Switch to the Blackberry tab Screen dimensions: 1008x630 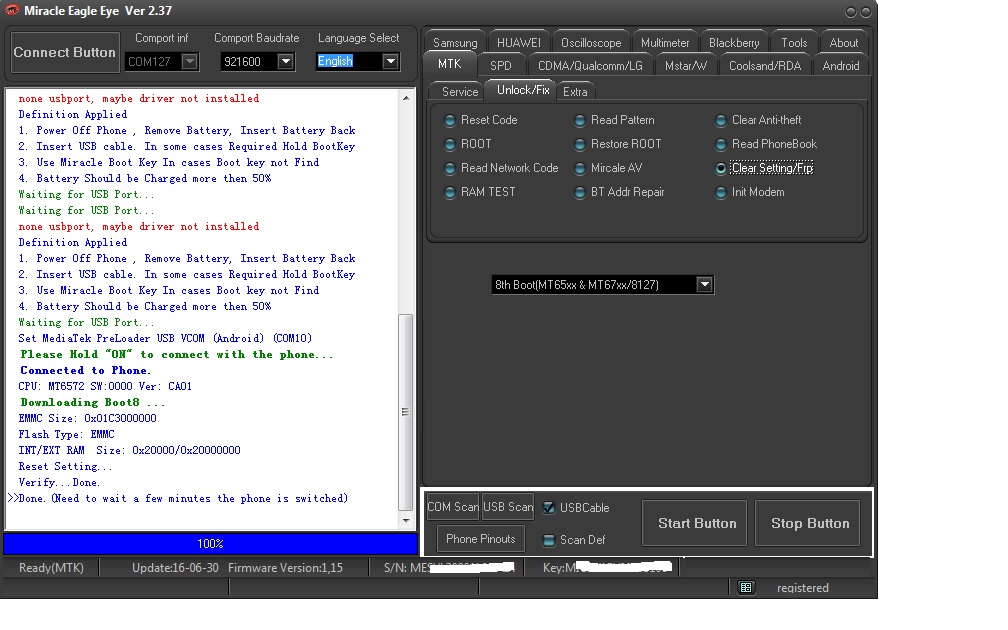click(734, 42)
